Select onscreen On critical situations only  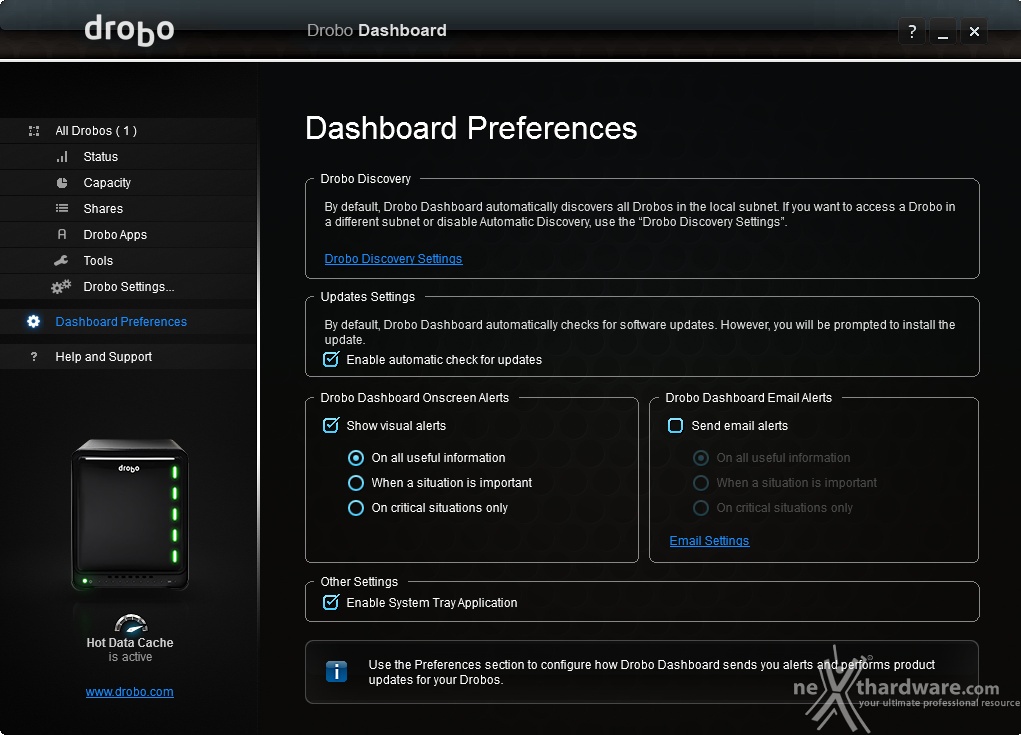click(x=356, y=508)
